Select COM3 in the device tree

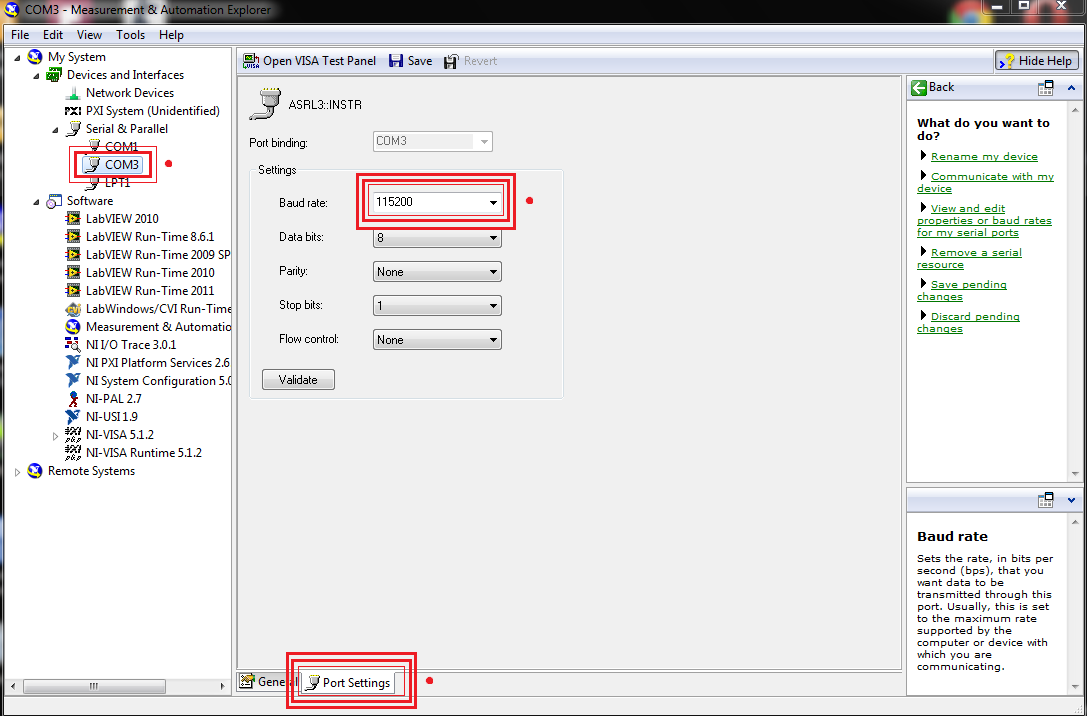pyautogui.click(x=122, y=165)
